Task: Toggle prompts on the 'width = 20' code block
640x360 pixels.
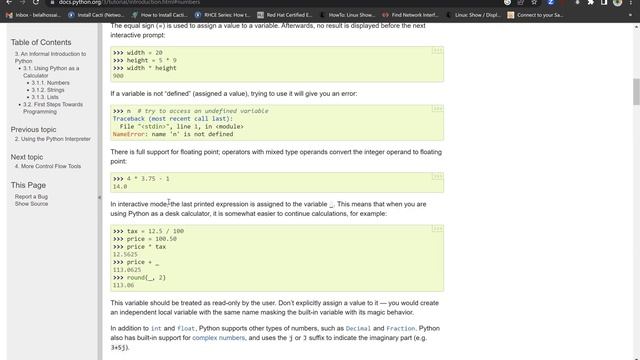Action: tap(437, 51)
